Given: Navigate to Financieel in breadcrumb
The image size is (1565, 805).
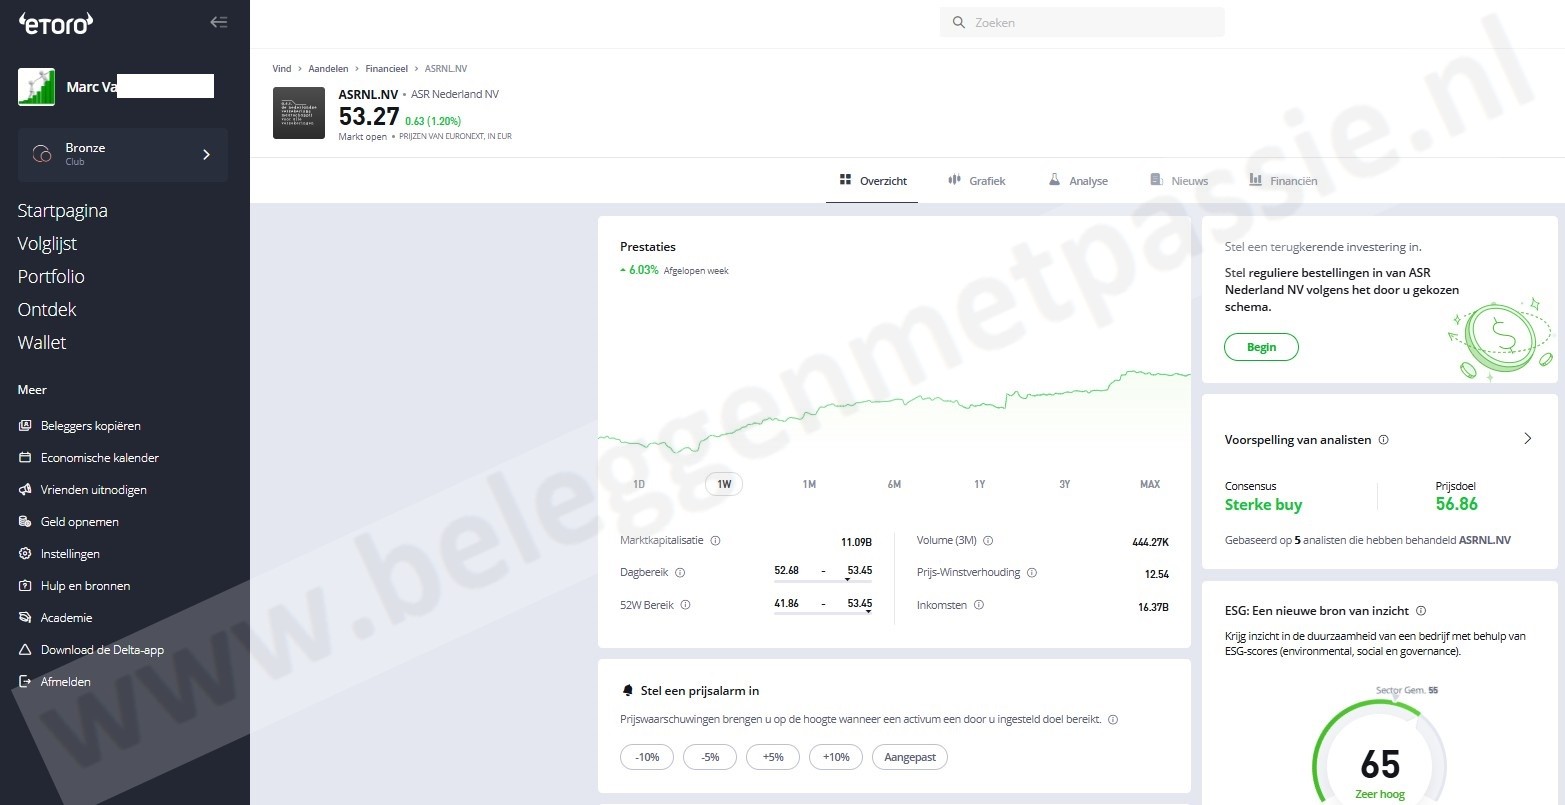Looking at the screenshot, I should click(386, 69).
